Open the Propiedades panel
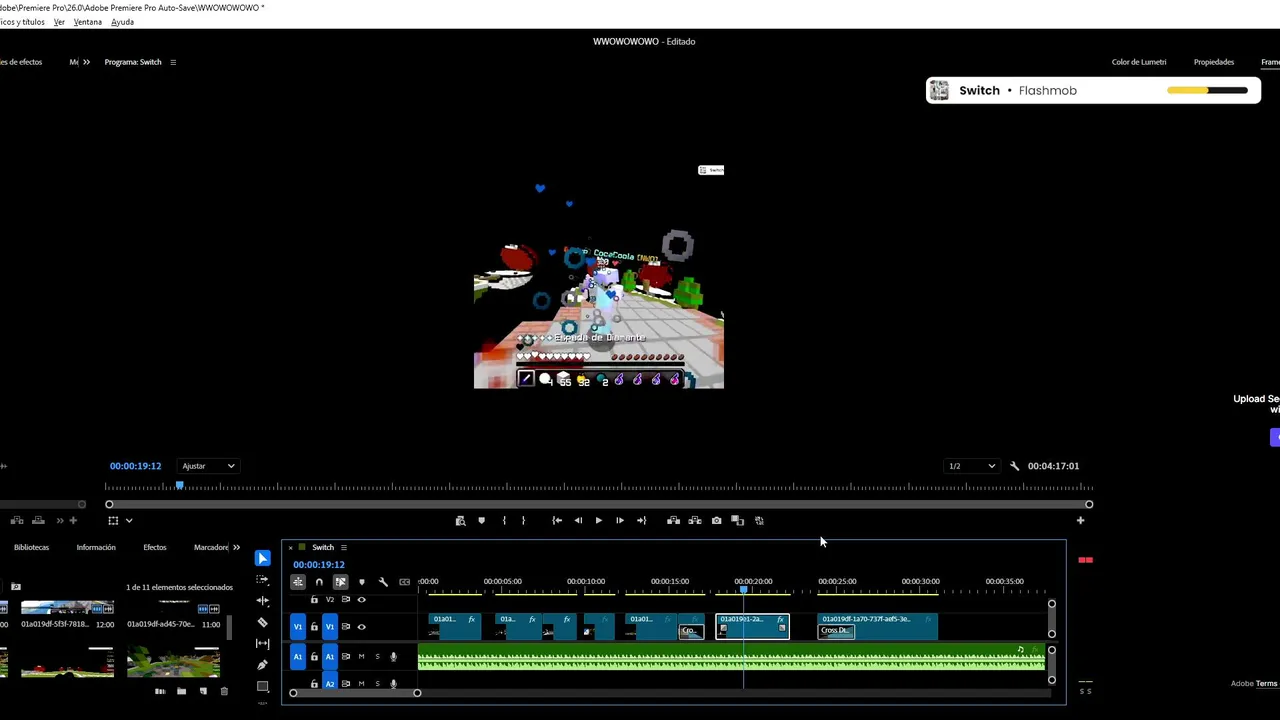The height and width of the screenshot is (720, 1280). click(1214, 62)
